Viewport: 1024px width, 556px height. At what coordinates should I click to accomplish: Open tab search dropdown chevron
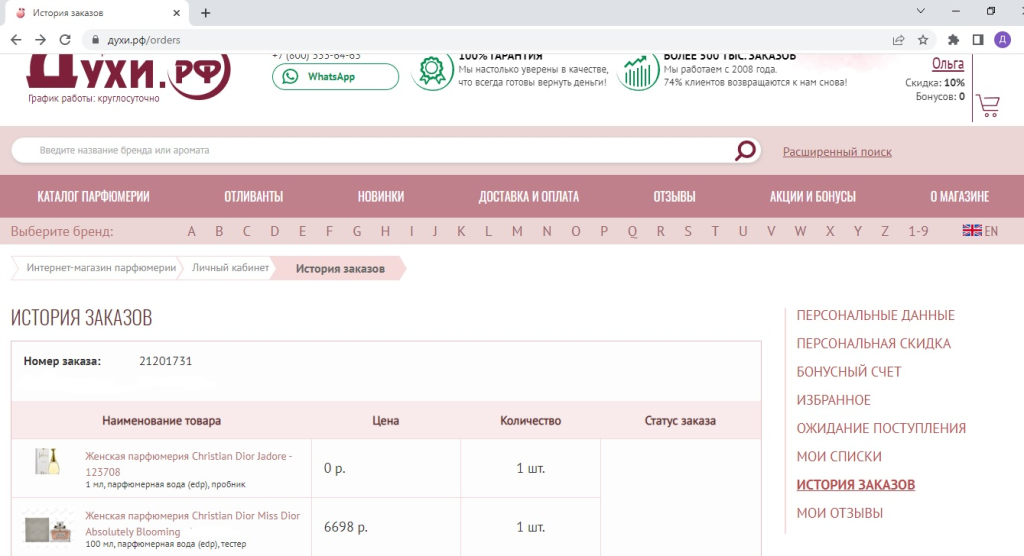(x=920, y=11)
